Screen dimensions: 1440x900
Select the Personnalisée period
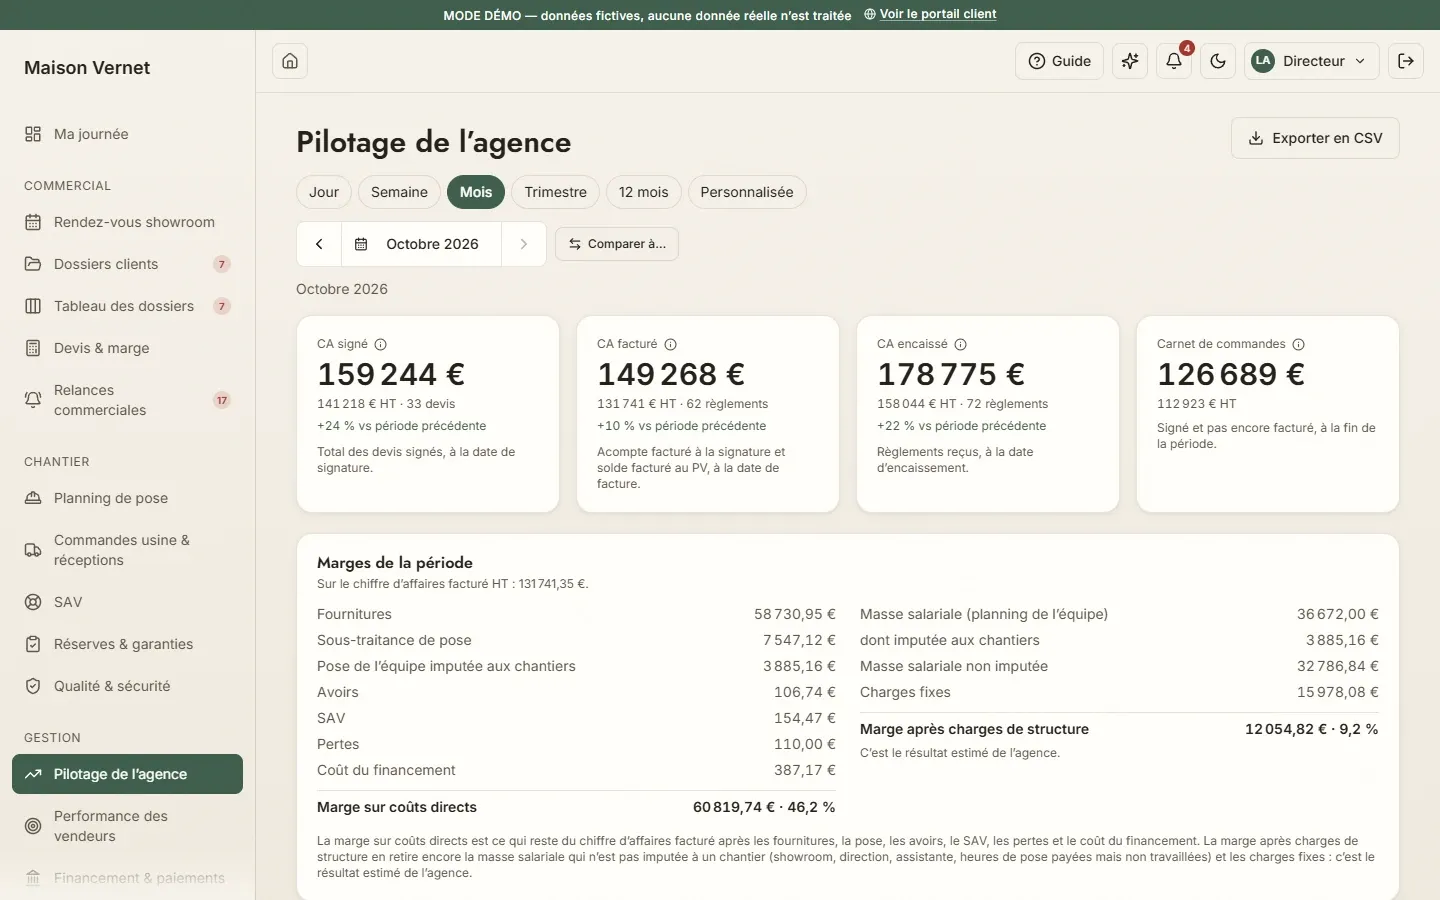point(747,192)
